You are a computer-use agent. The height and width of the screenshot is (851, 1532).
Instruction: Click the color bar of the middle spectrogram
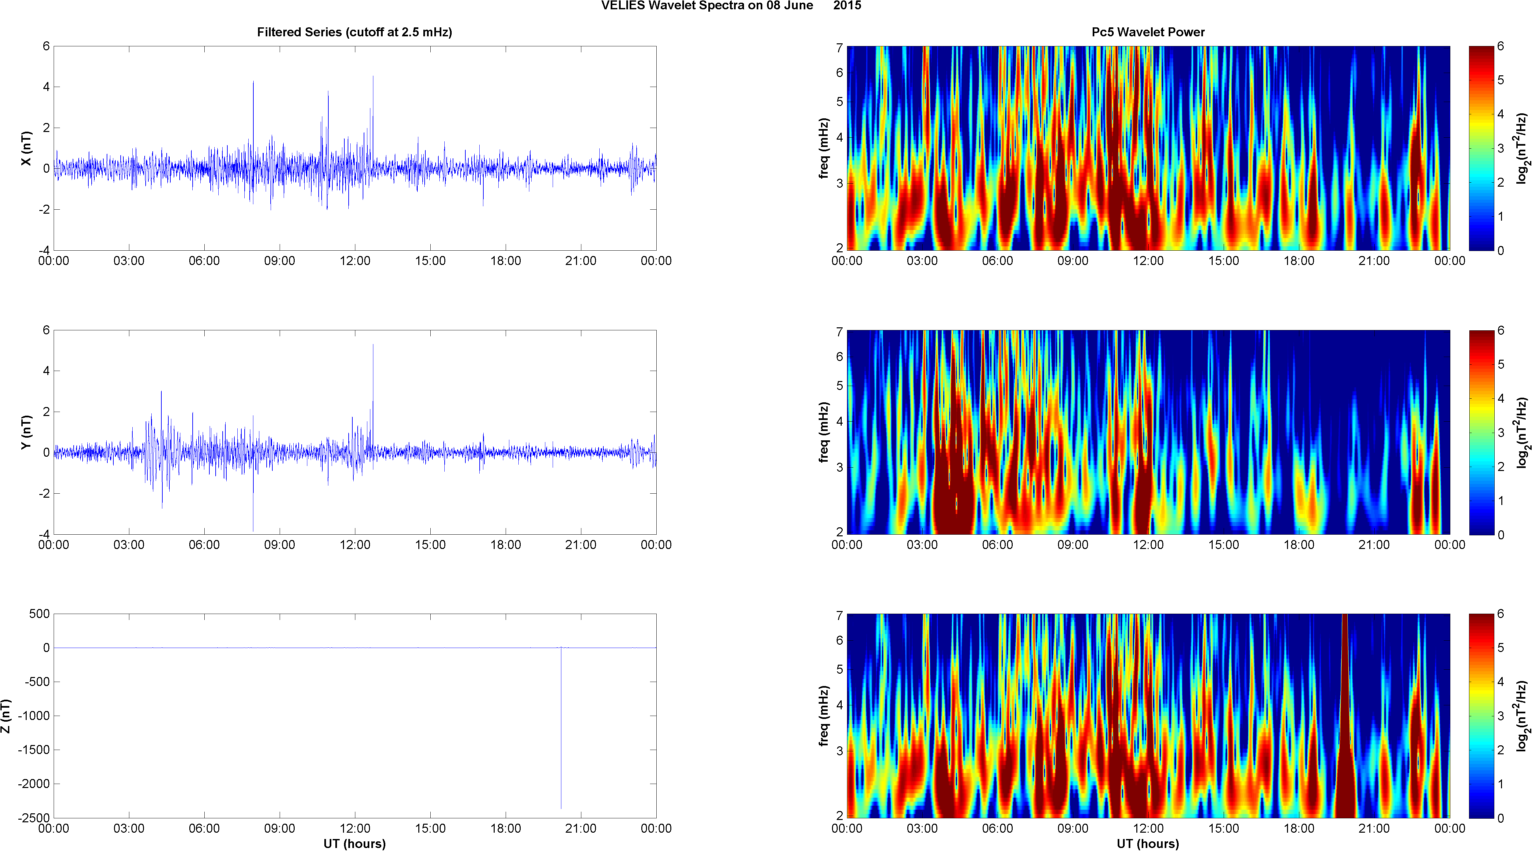click(1481, 432)
